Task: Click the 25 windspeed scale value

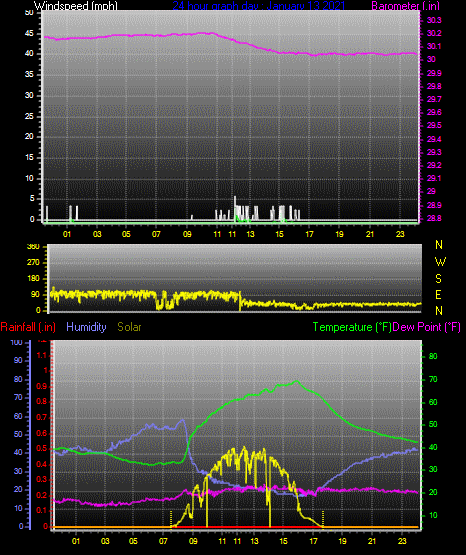Action: click(x=29, y=116)
